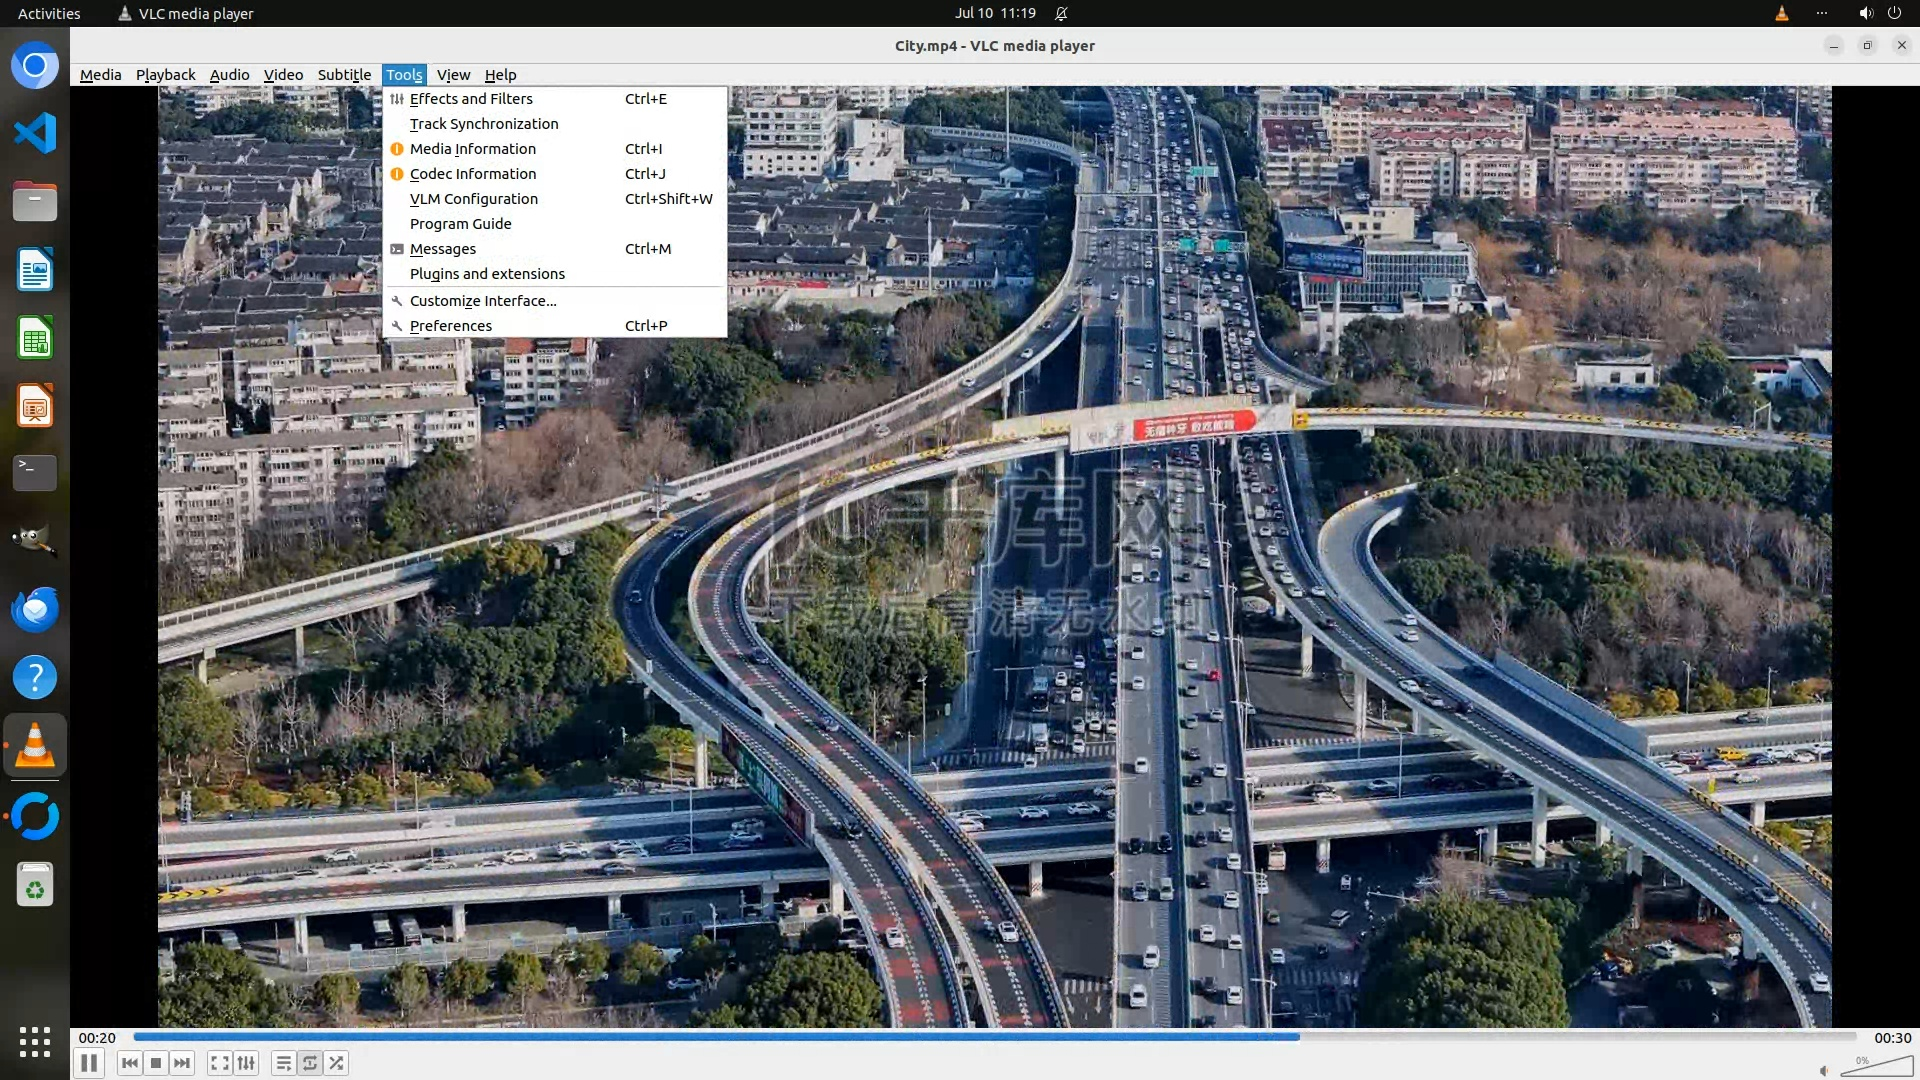Screen dimensions: 1920x1080
Task: Pause the video playback
Action: [x=89, y=1063]
